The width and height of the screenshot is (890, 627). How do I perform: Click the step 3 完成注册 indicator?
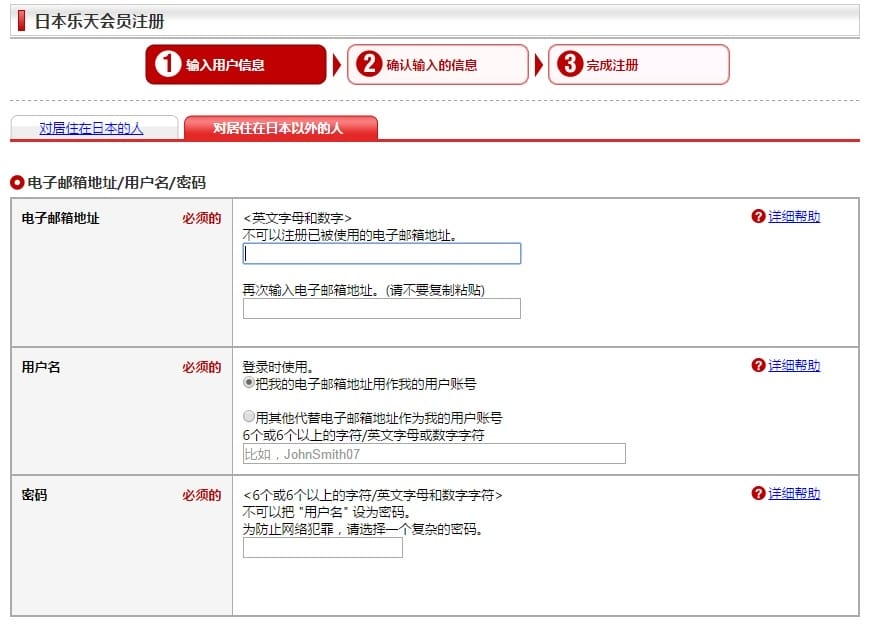point(637,64)
